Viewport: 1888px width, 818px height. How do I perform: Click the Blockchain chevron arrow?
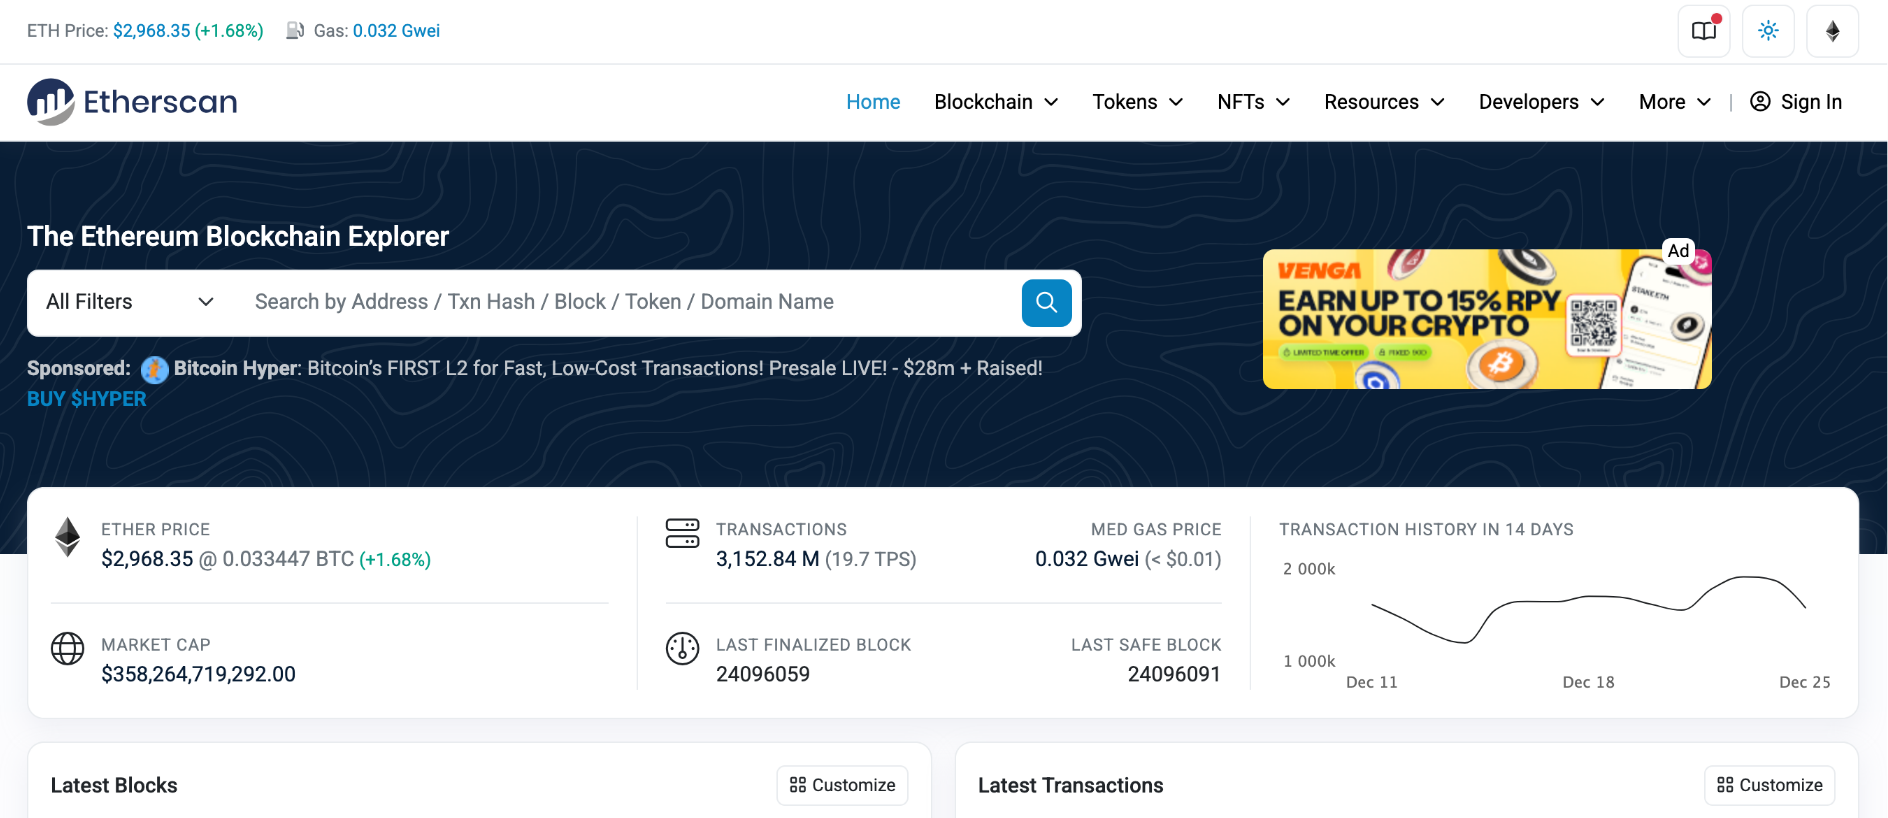[1051, 102]
